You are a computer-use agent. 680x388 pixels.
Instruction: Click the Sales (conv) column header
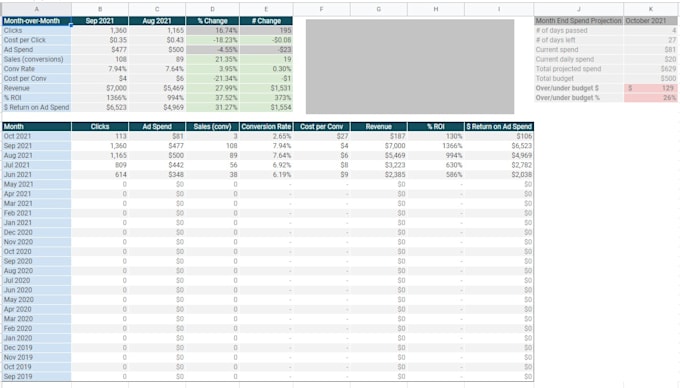[212, 127]
